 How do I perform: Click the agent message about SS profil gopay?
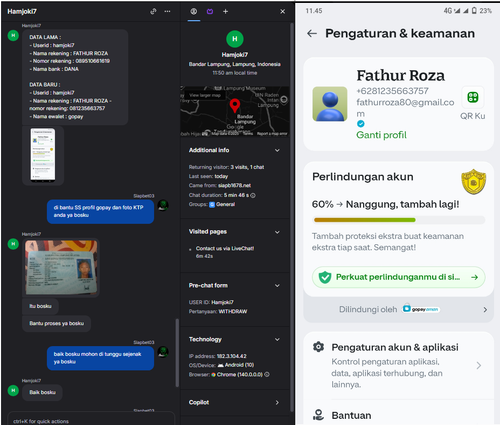click(100, 211)
